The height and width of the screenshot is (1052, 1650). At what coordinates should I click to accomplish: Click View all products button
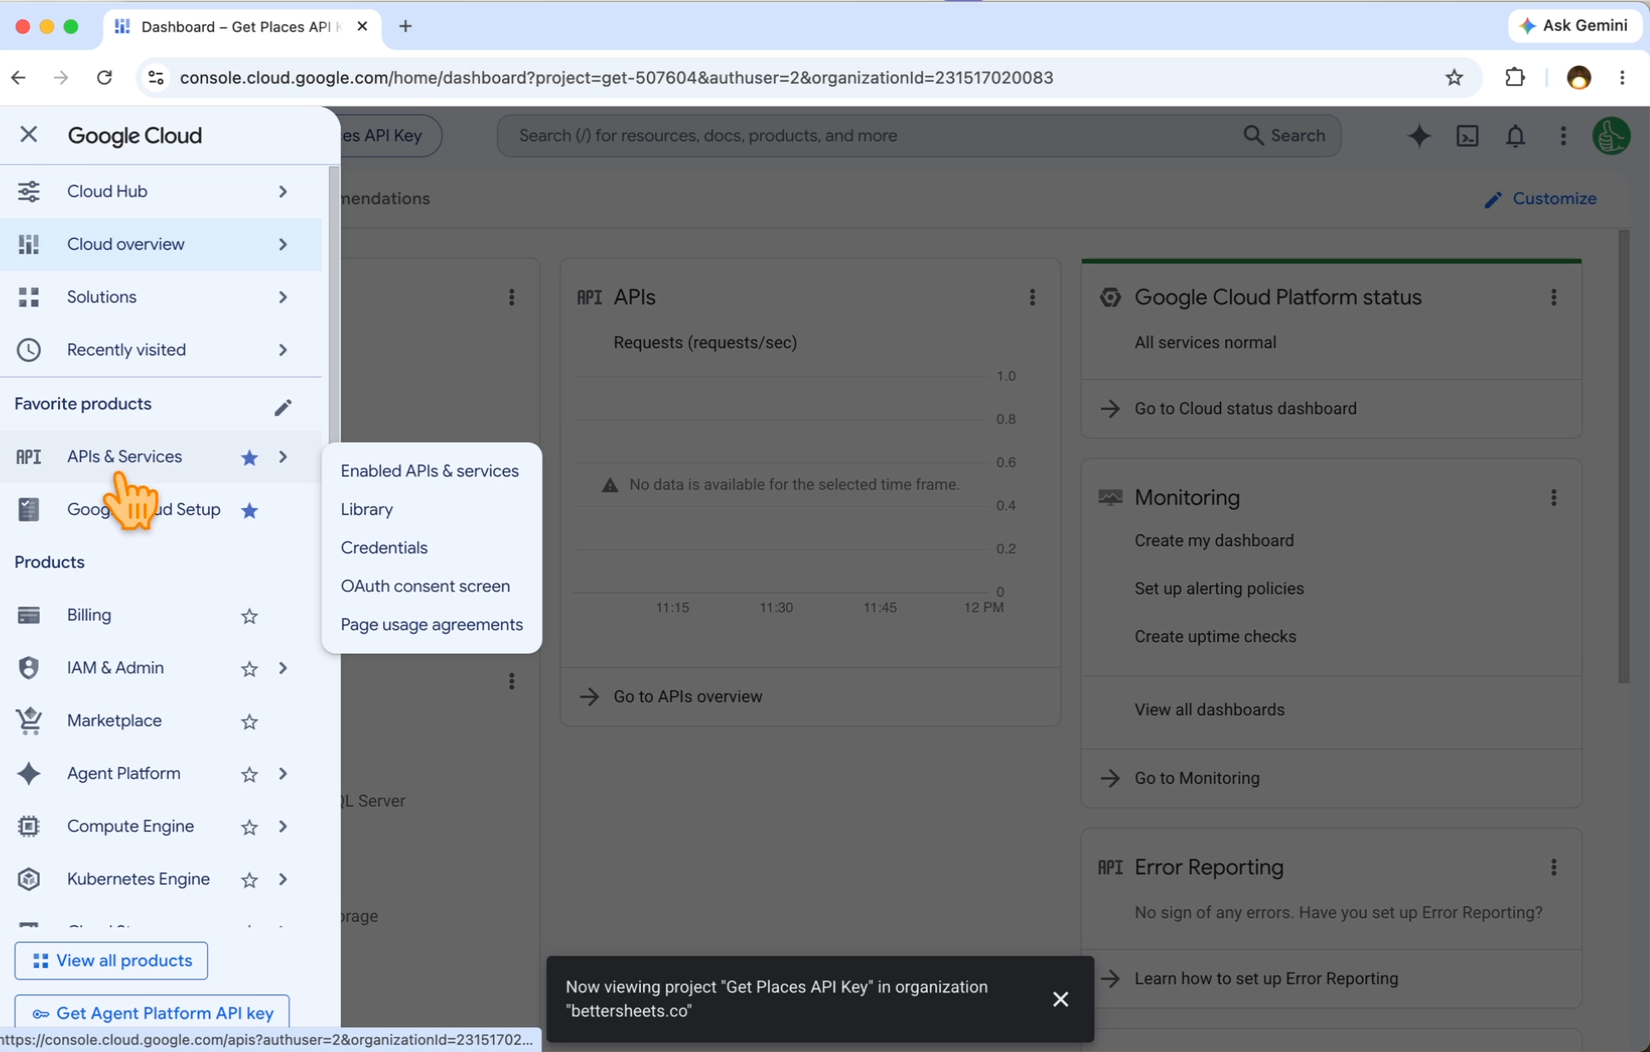(x=111, y=961)
